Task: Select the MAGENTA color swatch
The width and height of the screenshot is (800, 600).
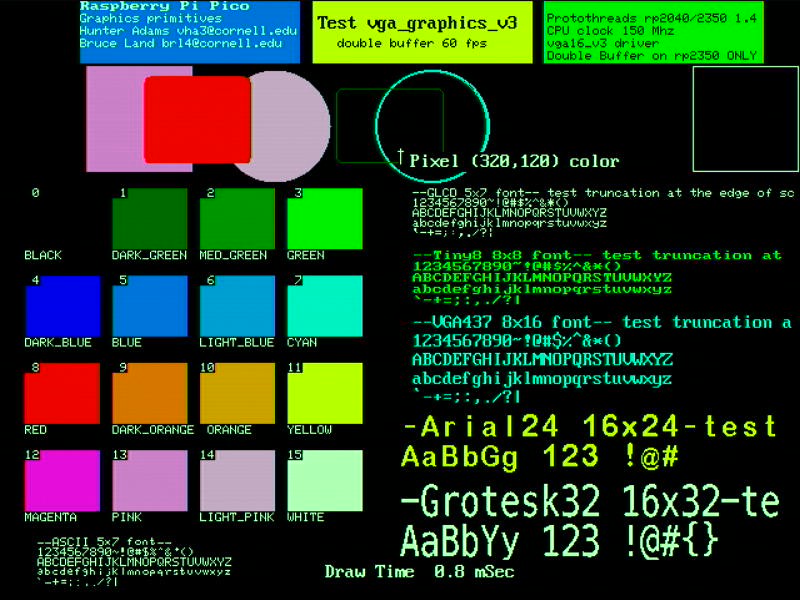Action: point(62,481)
